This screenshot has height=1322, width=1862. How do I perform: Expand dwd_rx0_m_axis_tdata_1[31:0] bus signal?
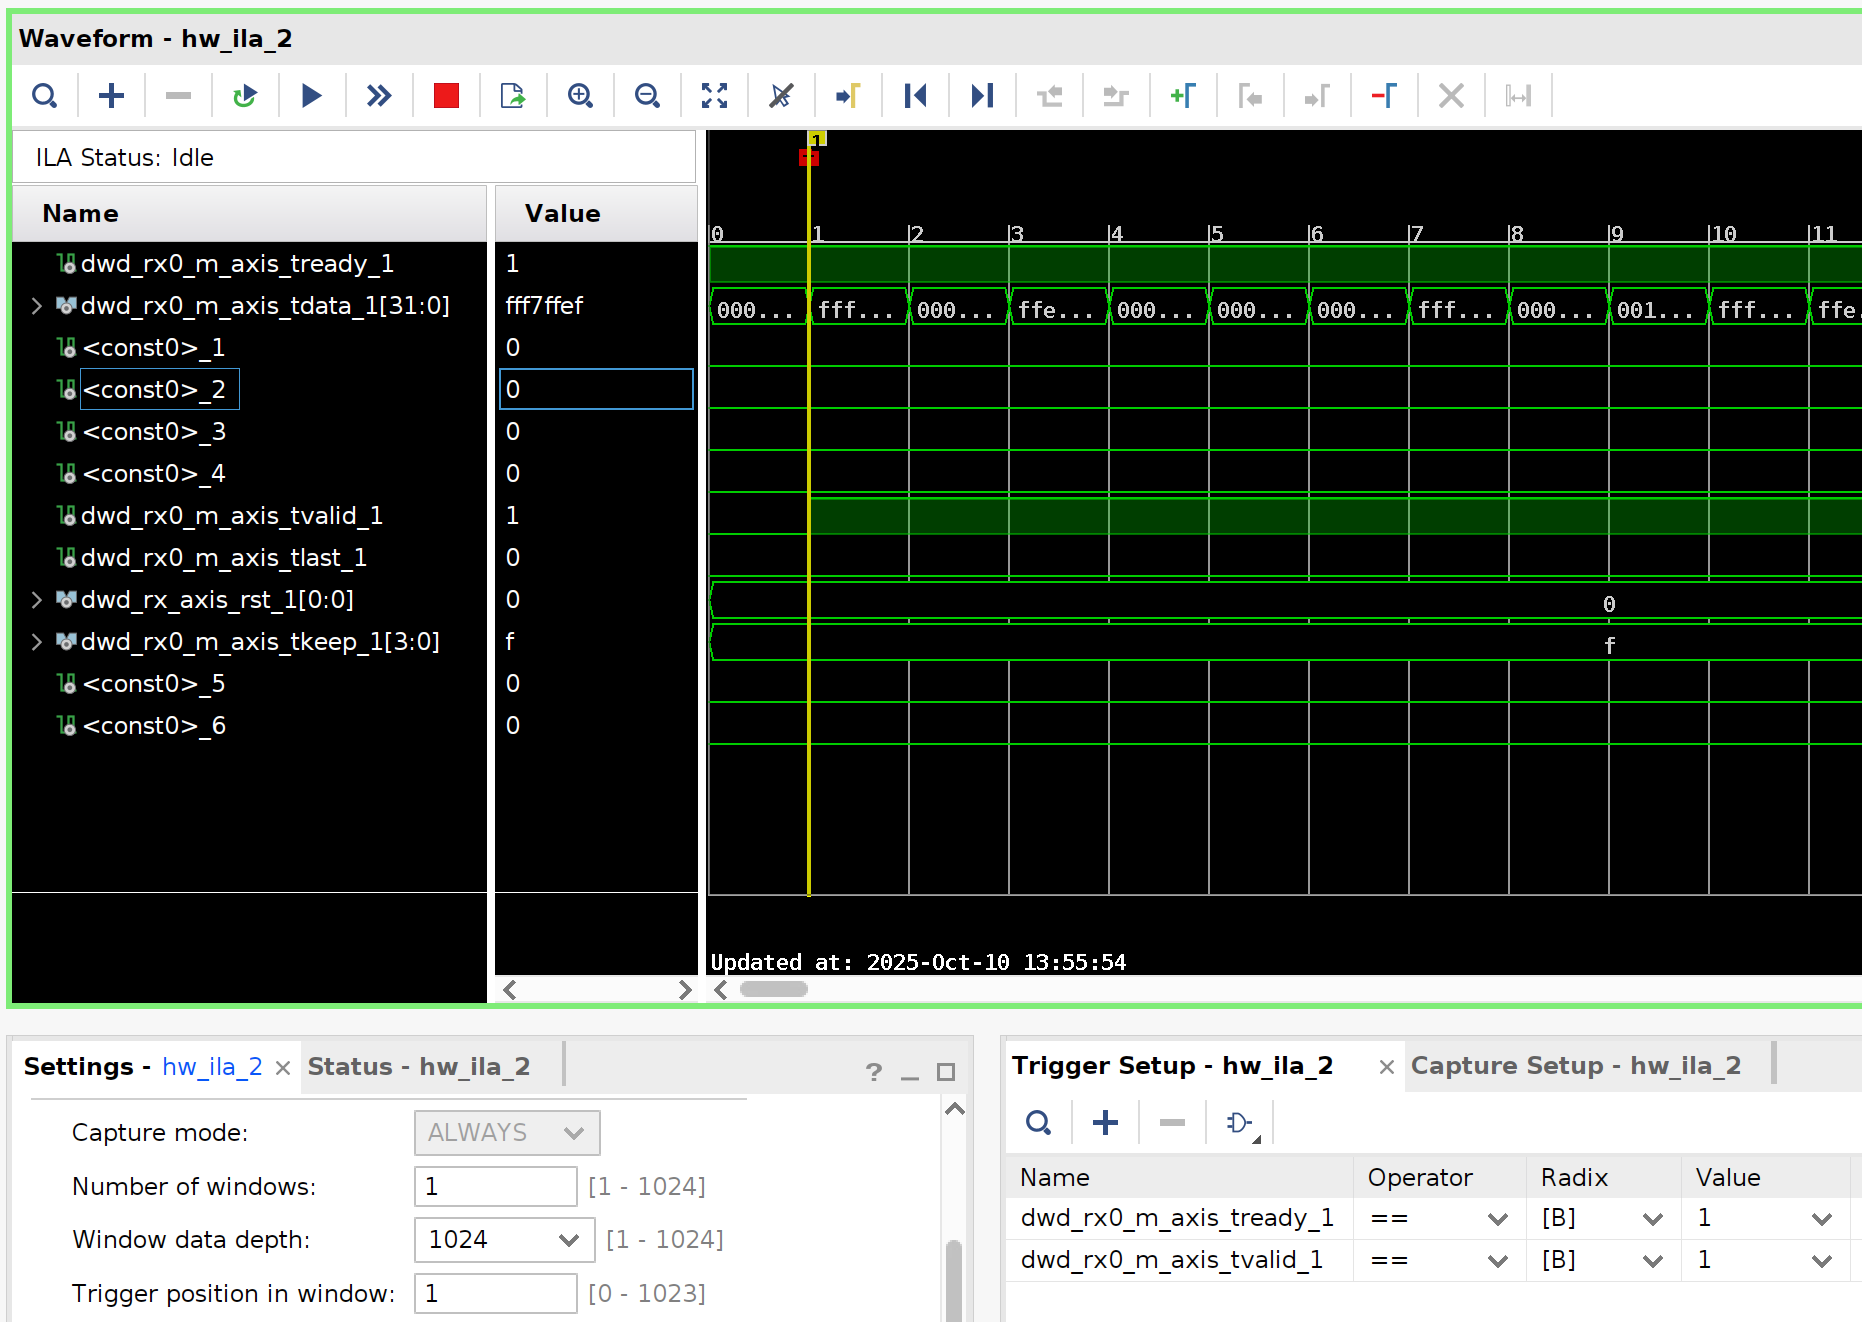tap(37, 306)
